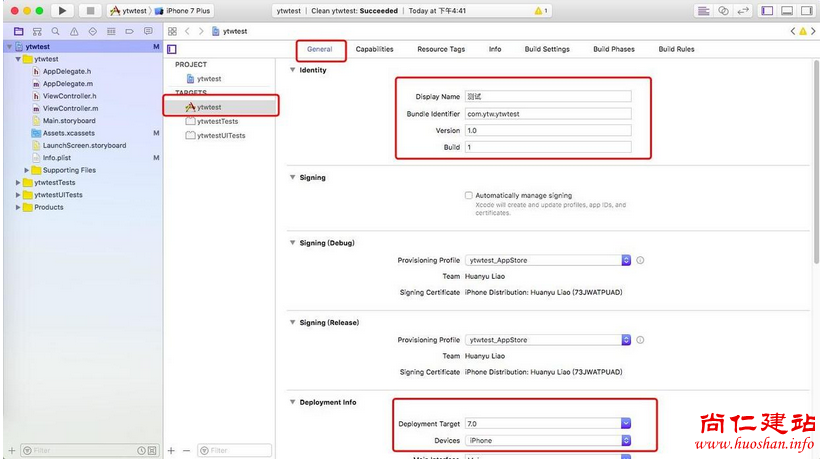Click the Run (play) button
Viewport: 820px width, 463px height.
click(x=62, y=10)
